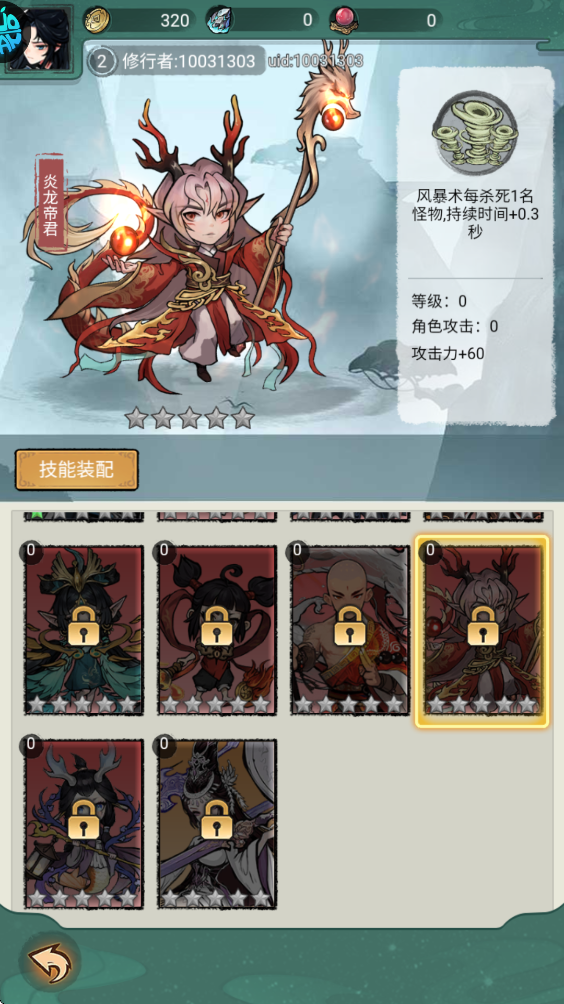564x1004 pixels.
Task: Tap the five-star rating under the character
Action: click(190, 418)
